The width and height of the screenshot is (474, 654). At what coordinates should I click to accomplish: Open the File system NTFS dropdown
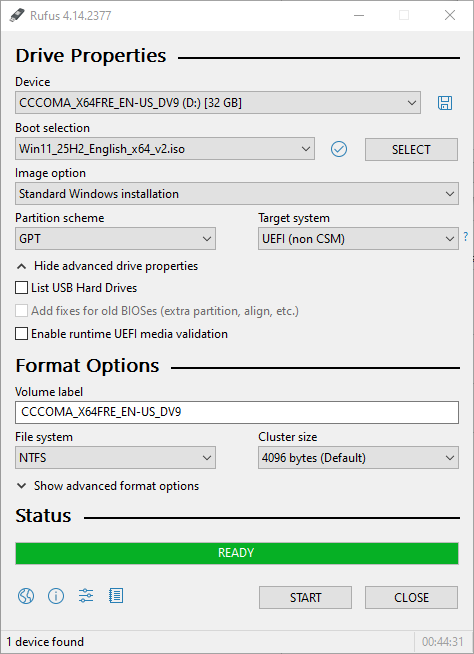[115, 458]
